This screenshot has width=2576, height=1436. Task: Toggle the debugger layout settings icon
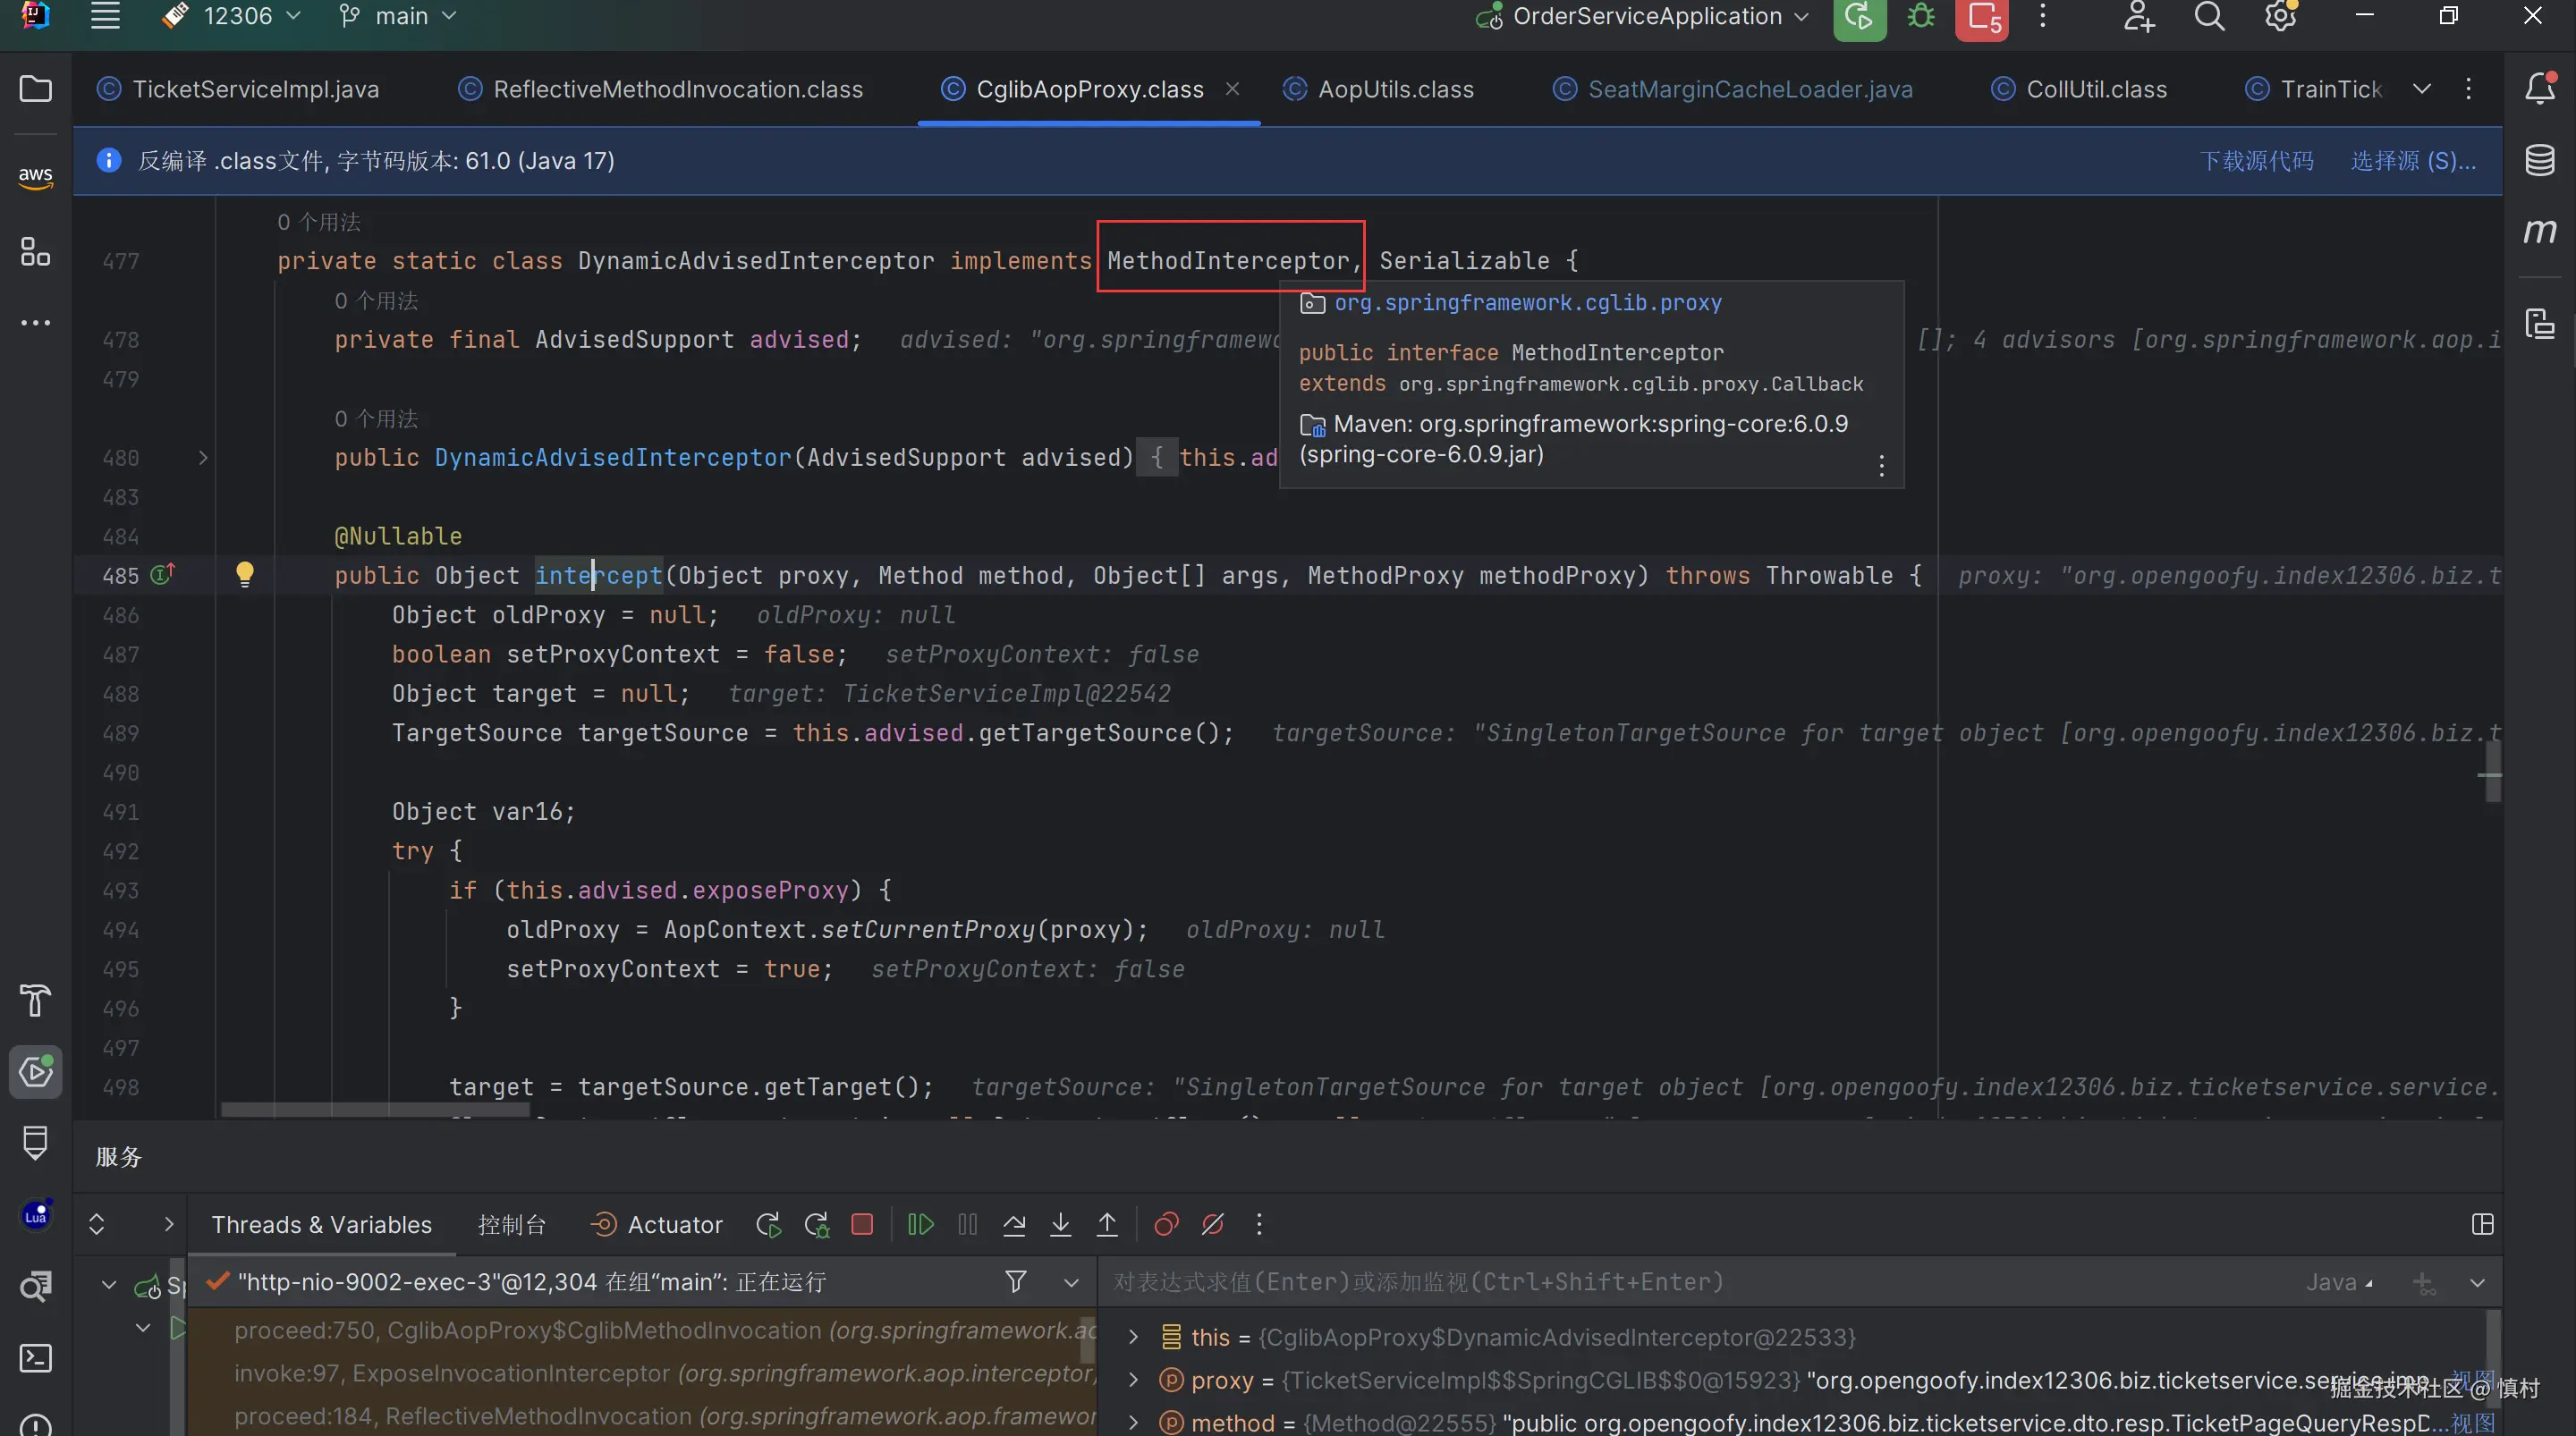click(2482, 1224)
